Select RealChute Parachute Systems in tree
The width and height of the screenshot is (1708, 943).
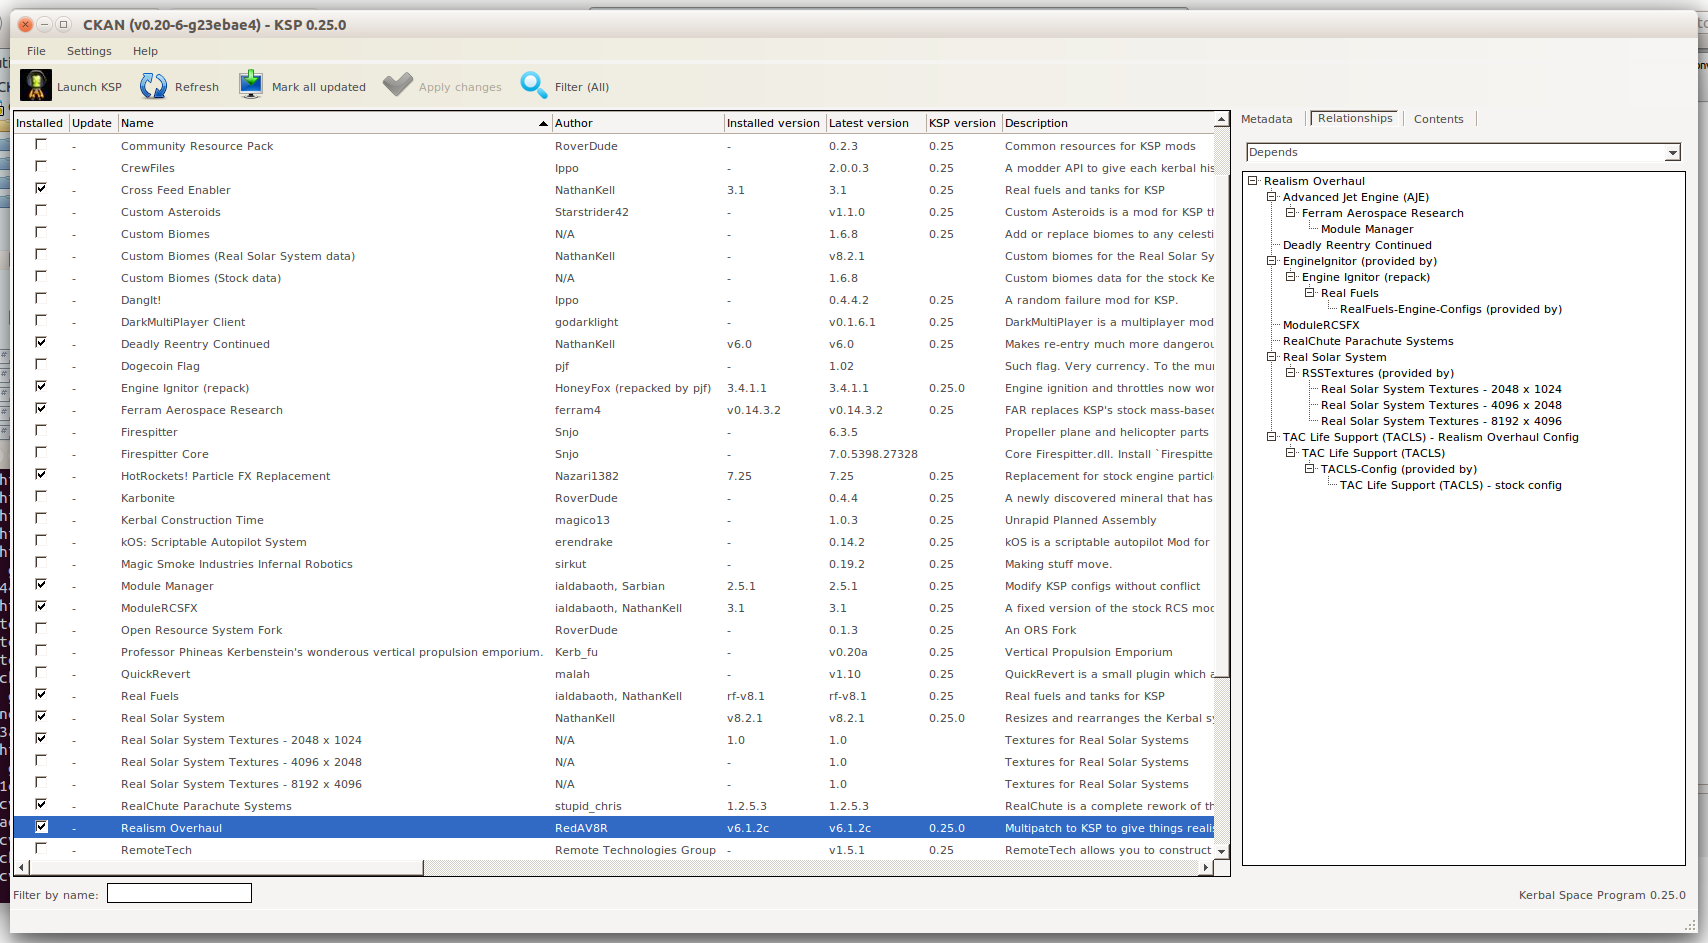pyautogui.click(x=1368, y=341)
